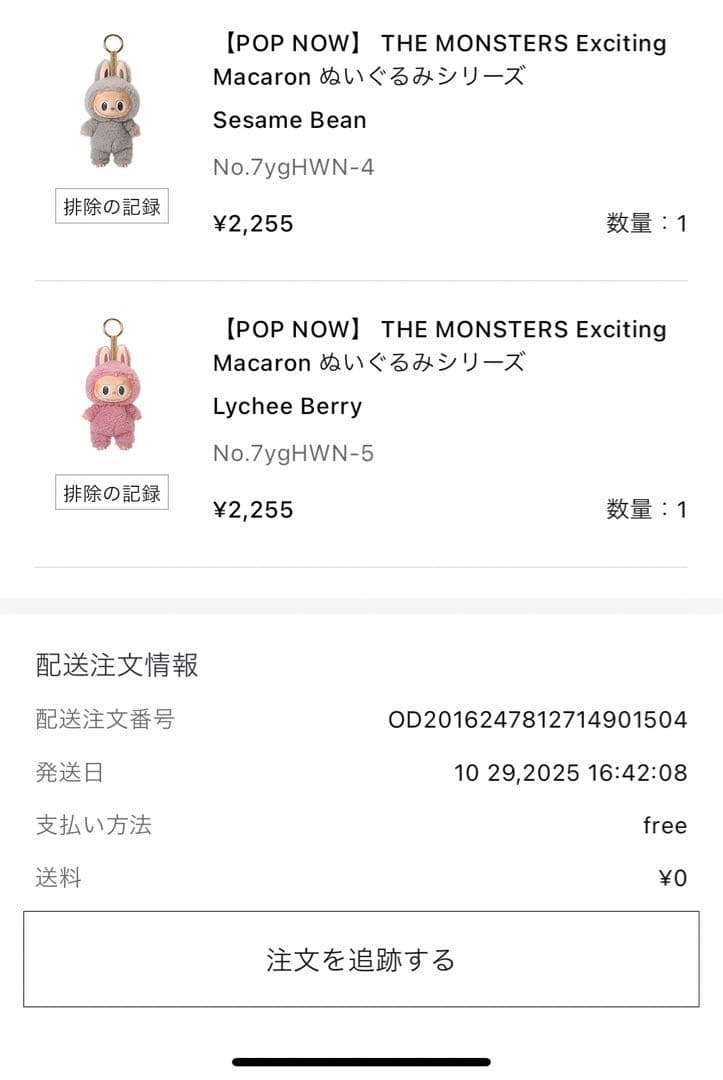
Task: Click product number No.7ygHWN-5
Action: pyautogui.click(x=293, y=453)
